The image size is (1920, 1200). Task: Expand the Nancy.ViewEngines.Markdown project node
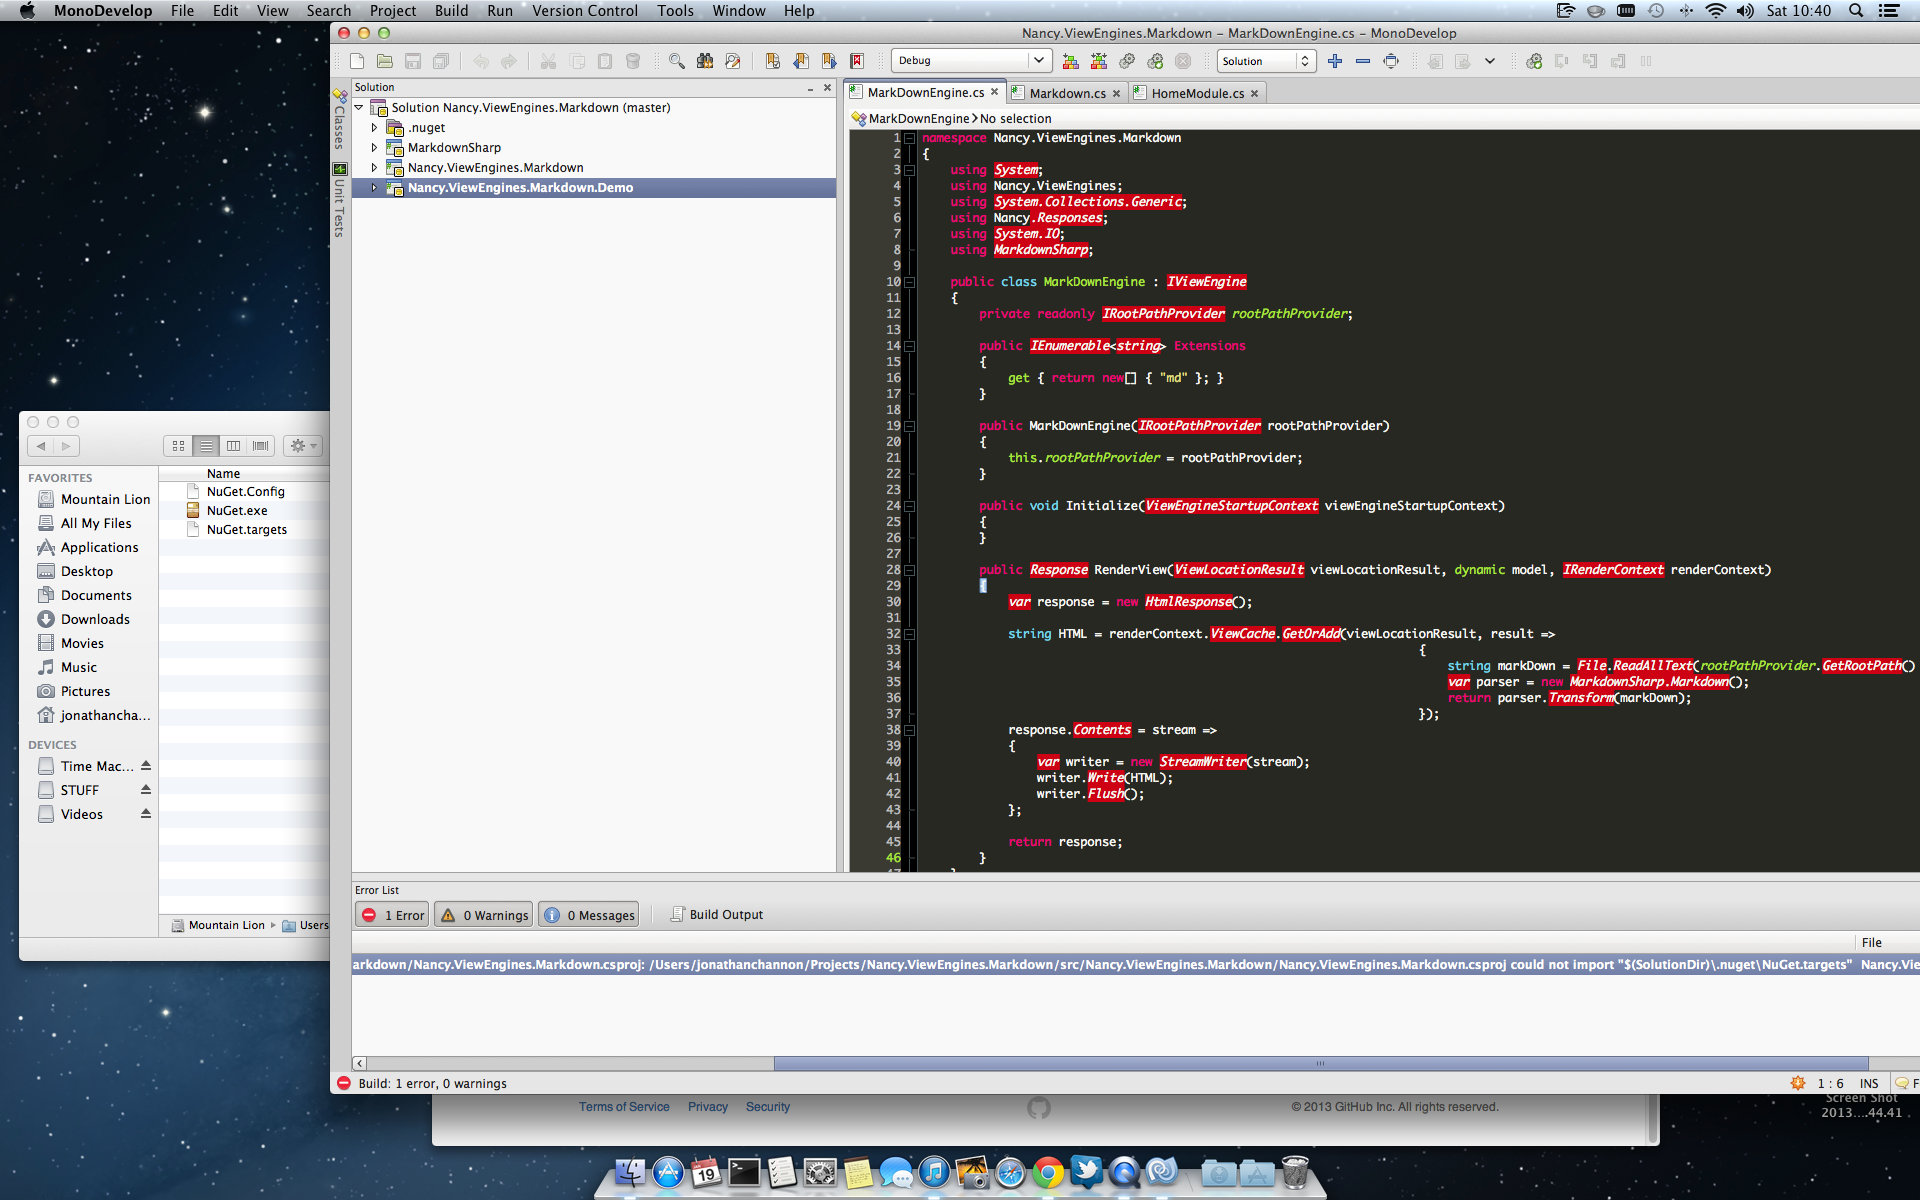click(375, 166)
